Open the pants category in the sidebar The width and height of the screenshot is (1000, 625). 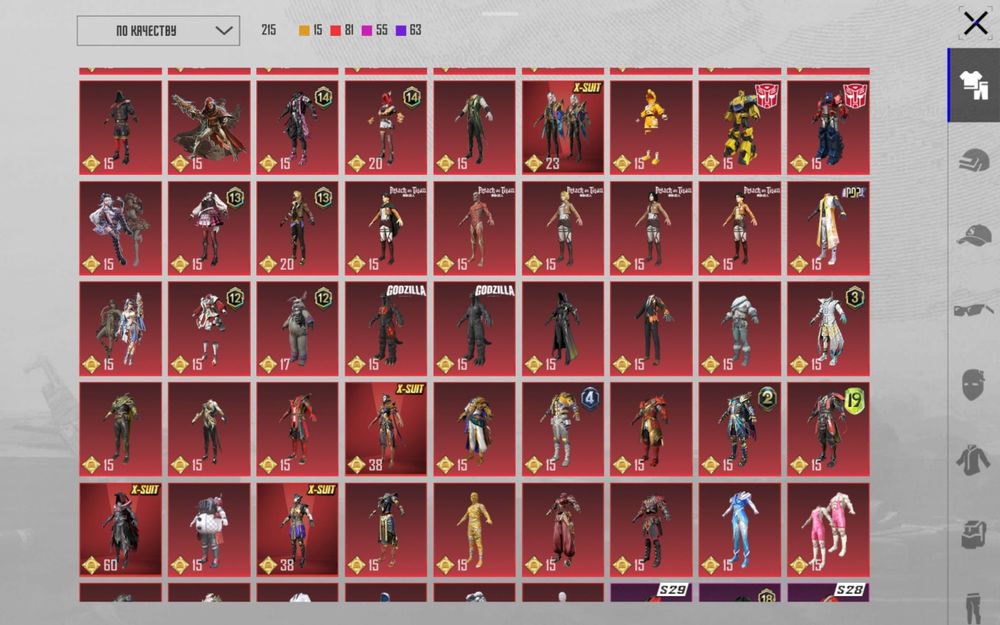(974, 608)
